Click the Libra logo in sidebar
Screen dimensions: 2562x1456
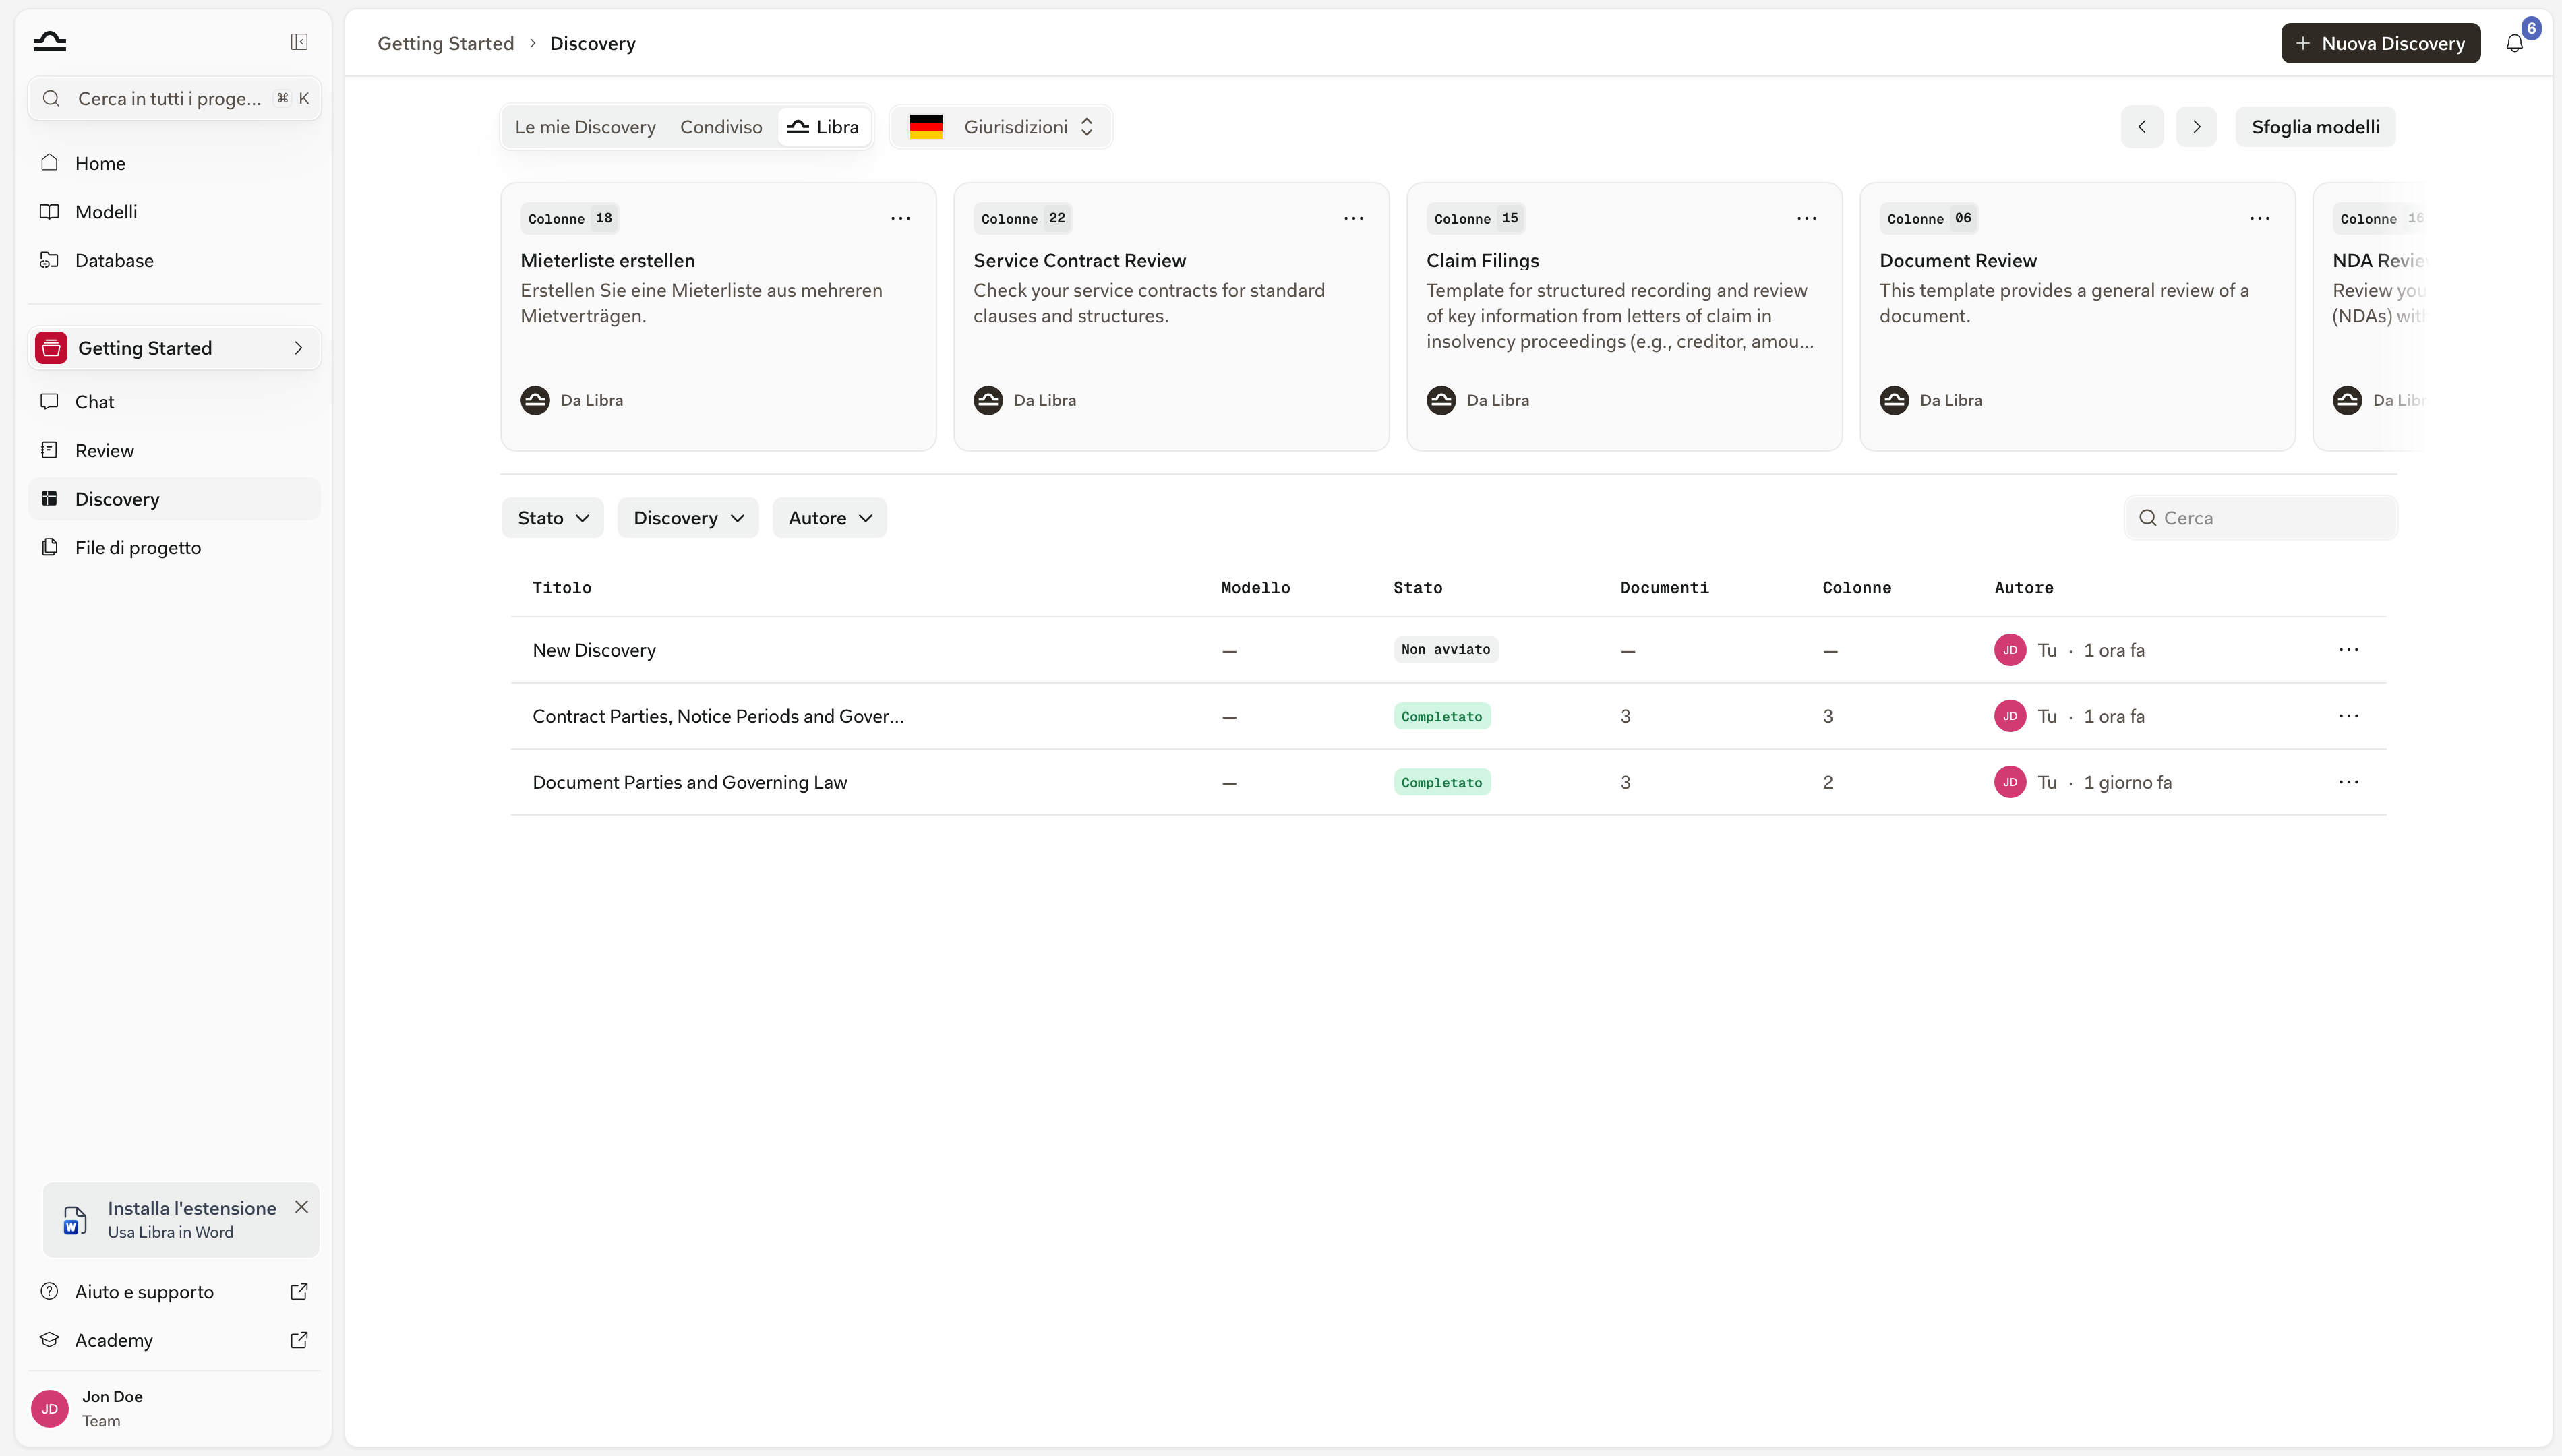click(50, 42)
